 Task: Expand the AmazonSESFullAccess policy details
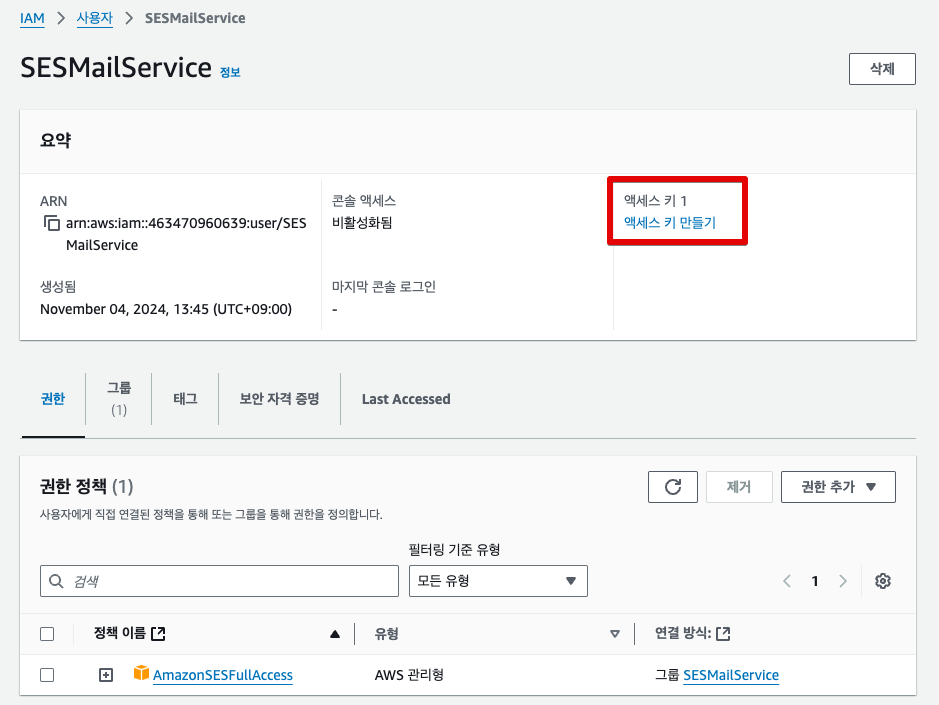105,675
